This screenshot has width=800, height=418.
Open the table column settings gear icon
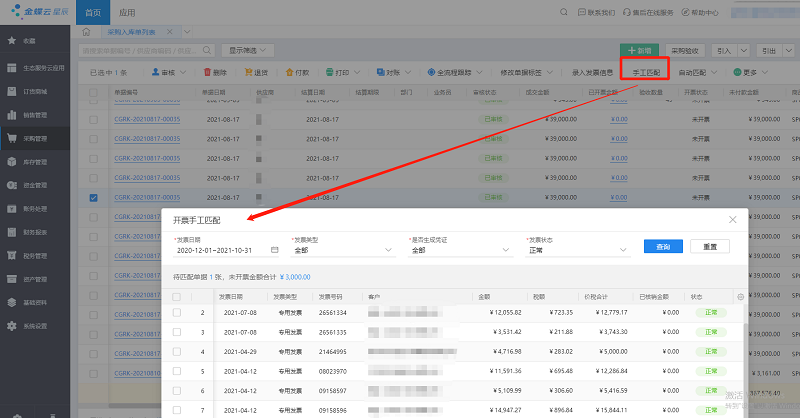(740, 296)
